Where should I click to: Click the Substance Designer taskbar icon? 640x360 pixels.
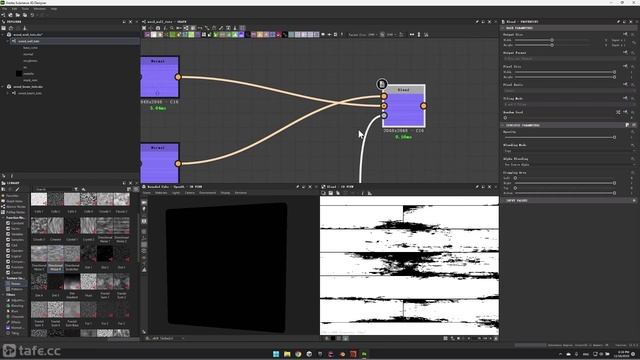(x=364, y=354)
